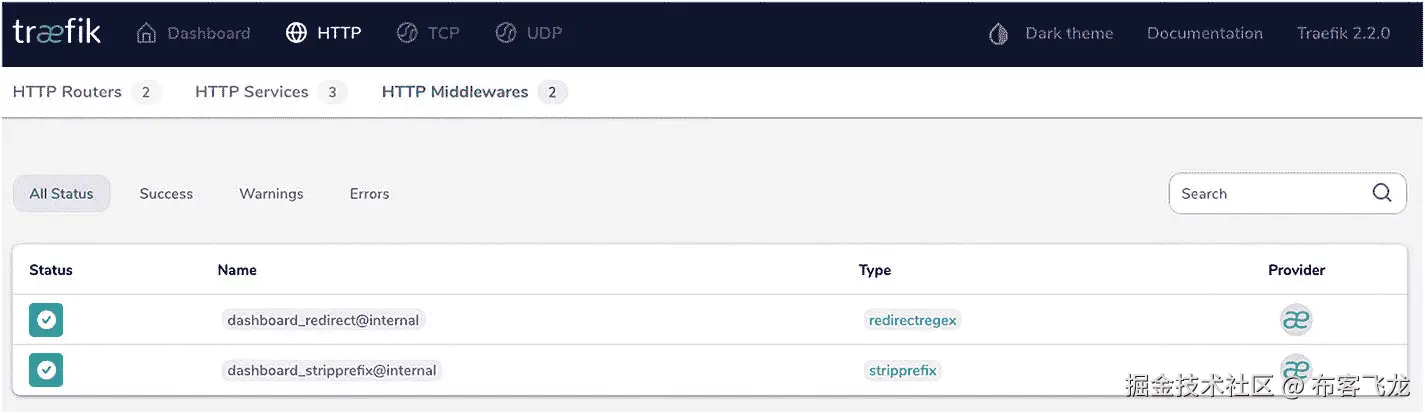Open the Documentation link

tap(1204, 33)
